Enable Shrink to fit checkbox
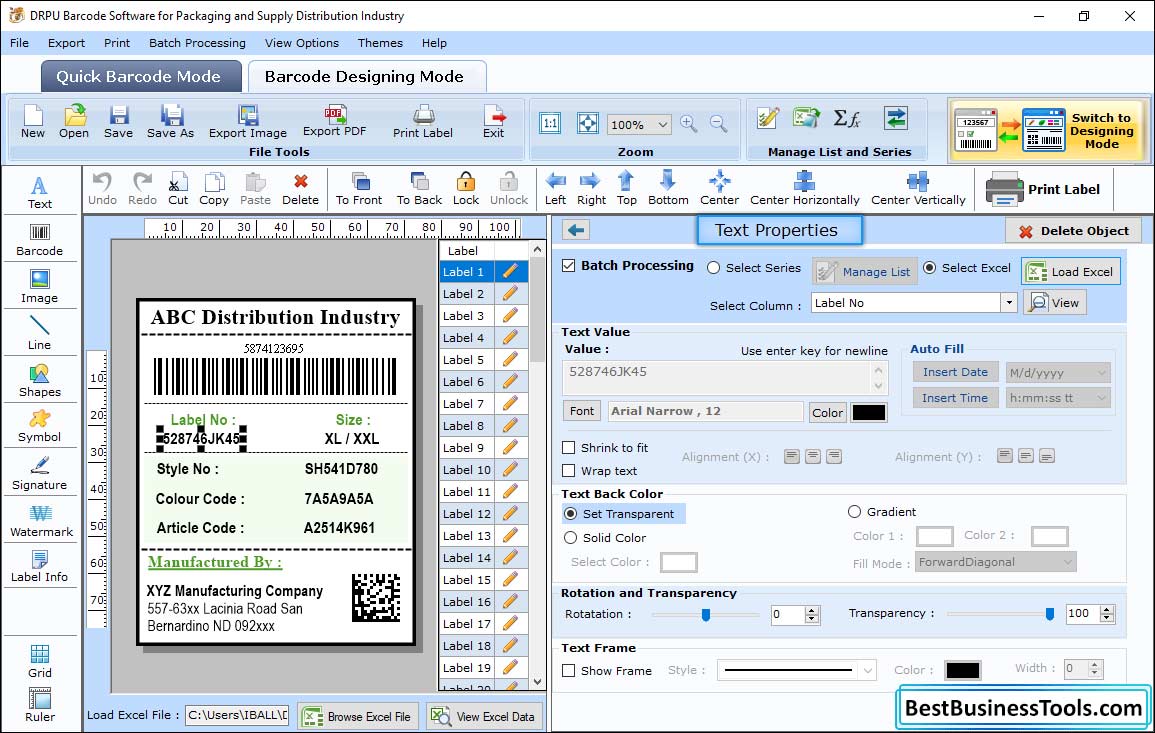The image size is (1155, 733). tap(569, 447)
